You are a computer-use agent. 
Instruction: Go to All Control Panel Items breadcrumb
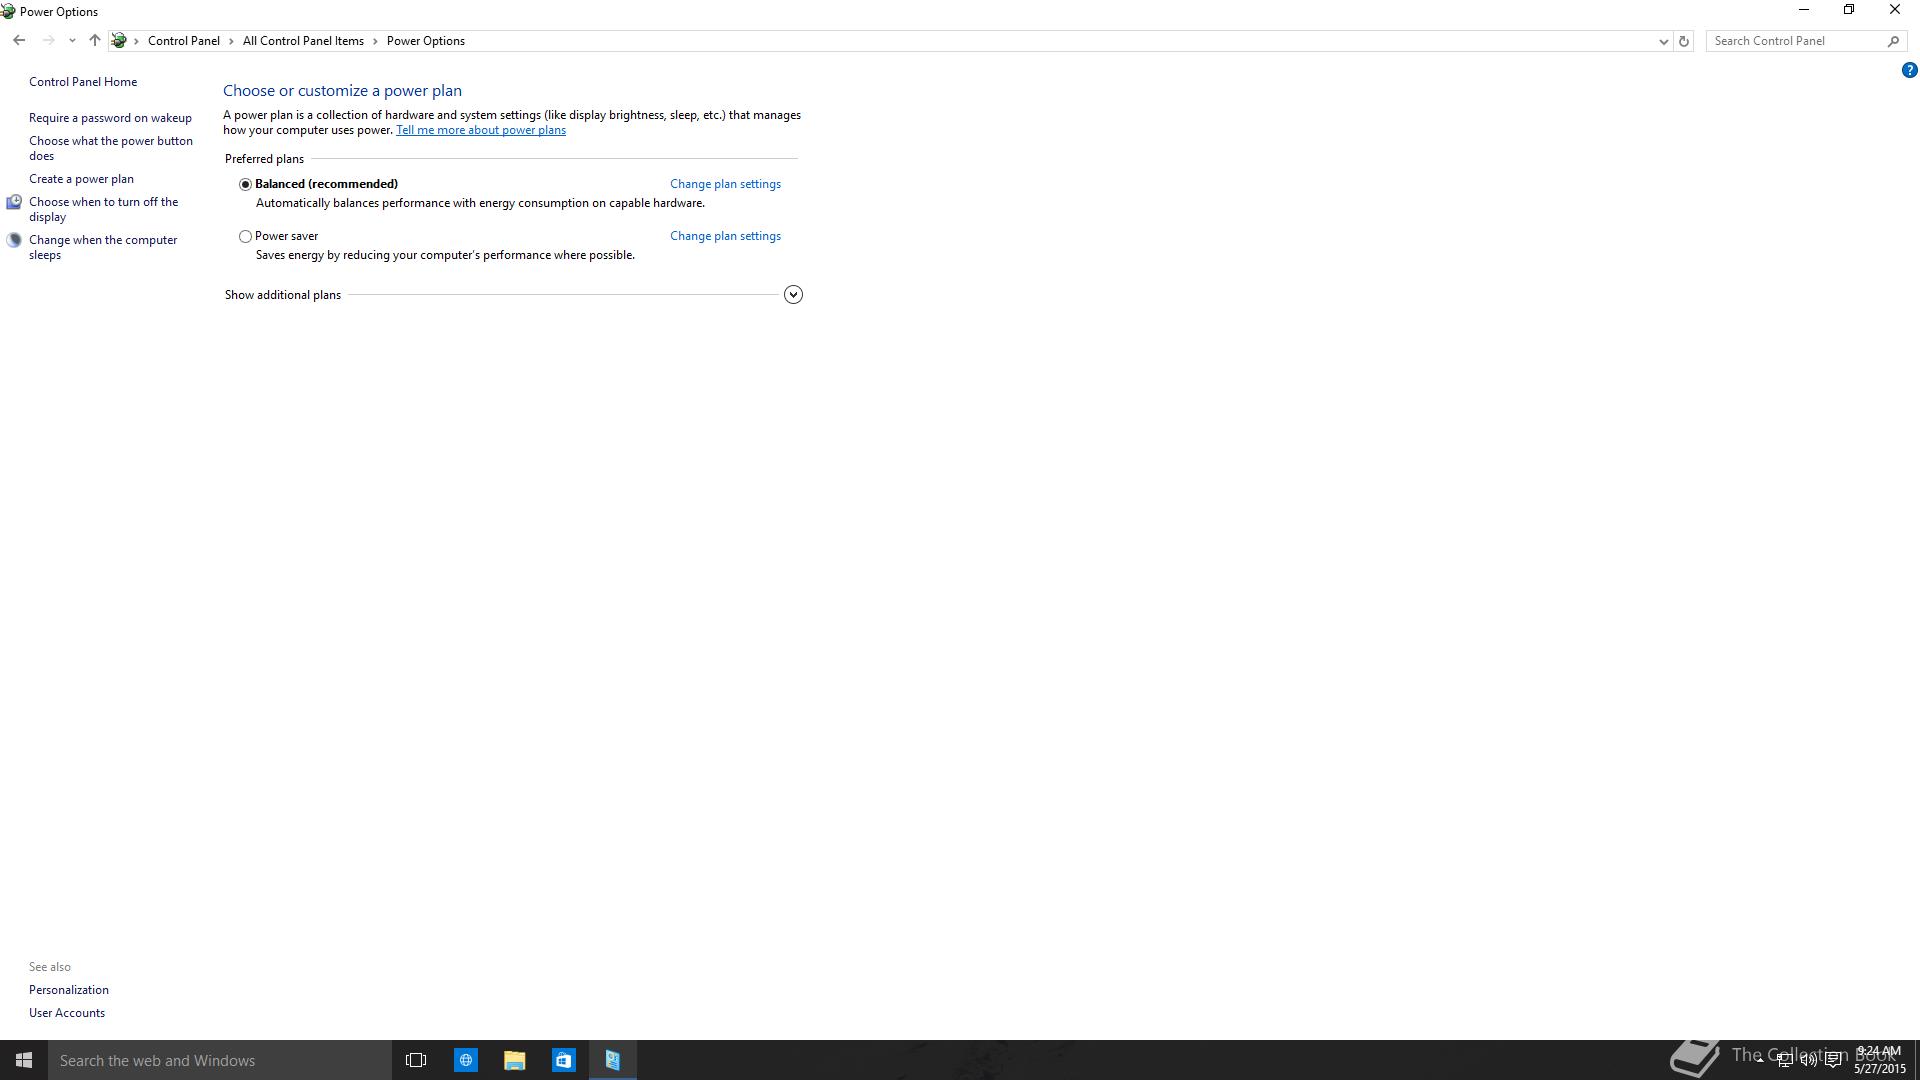point(303,41)
